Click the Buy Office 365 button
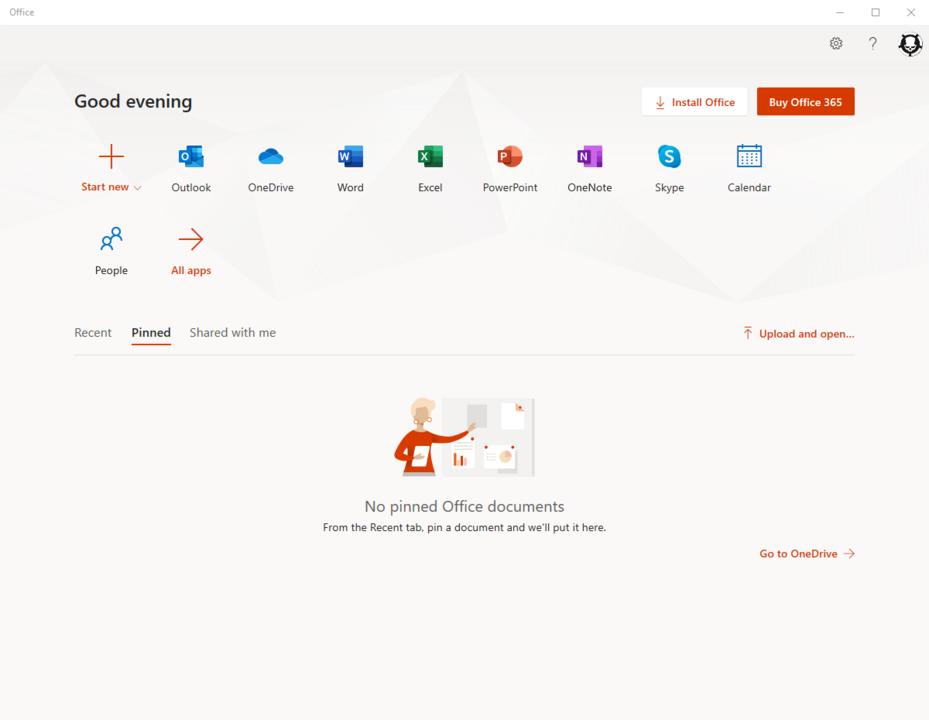929x720 pixels. pos(805,102)
